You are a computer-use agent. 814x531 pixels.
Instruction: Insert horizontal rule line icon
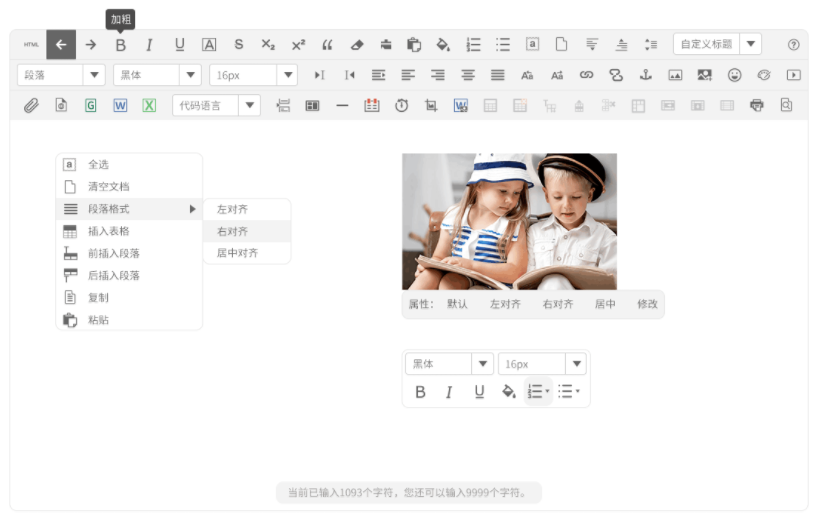click(x=342, y=106)
